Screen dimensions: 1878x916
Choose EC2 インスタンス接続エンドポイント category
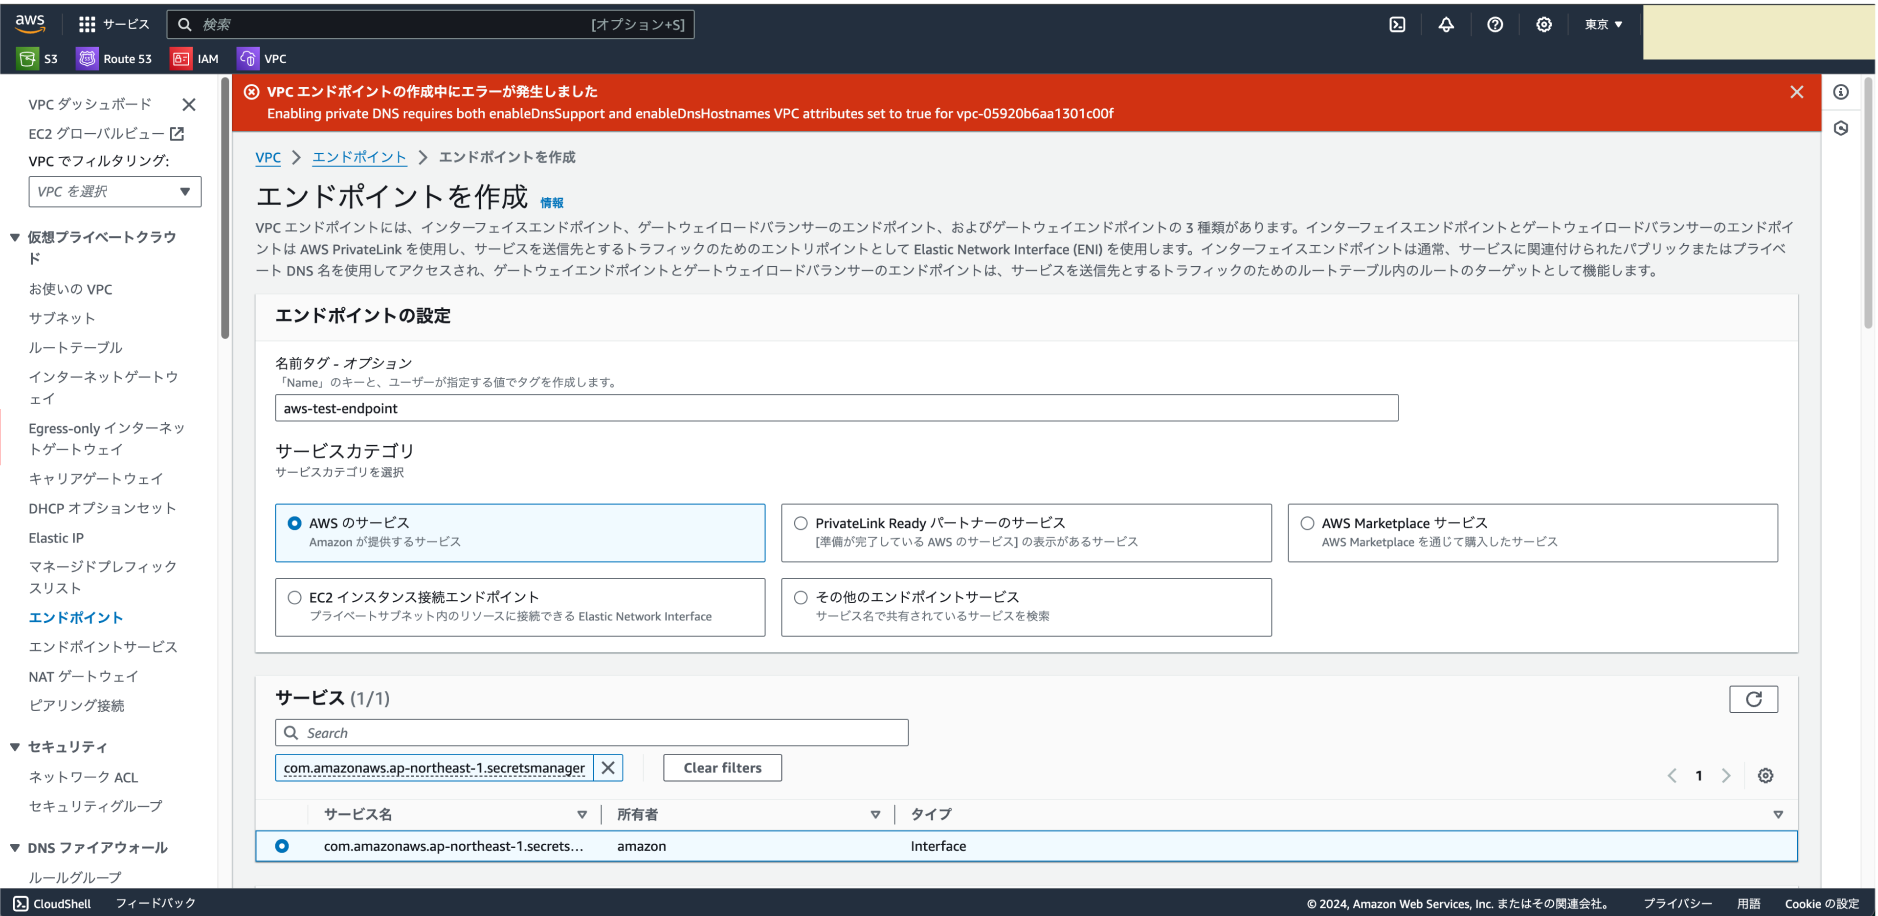click(x=294, y=597)
